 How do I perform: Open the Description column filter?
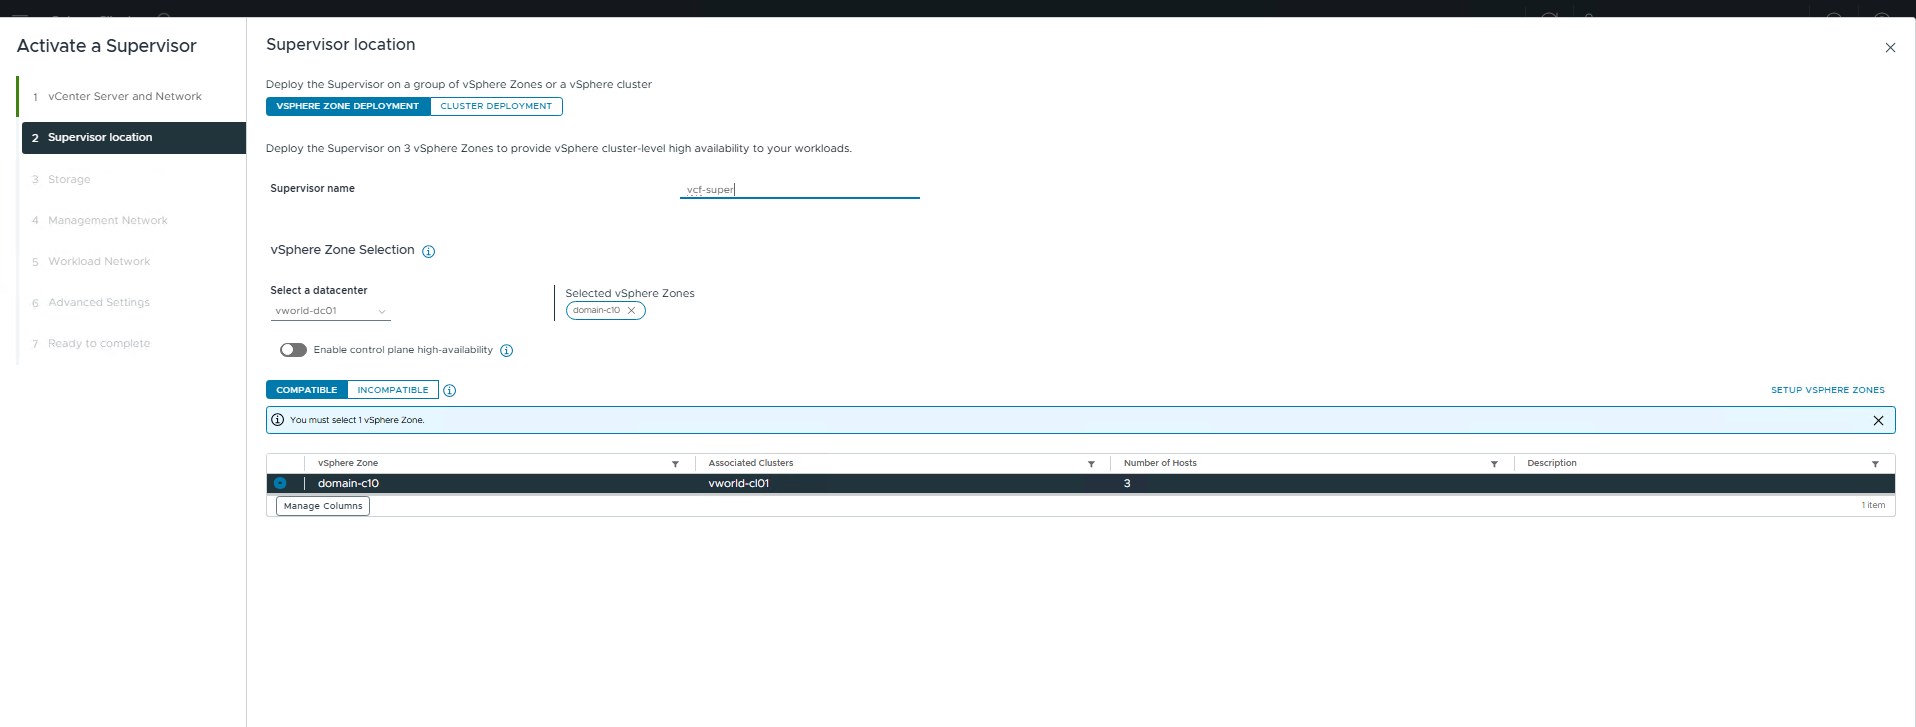tap(1875, 464)
